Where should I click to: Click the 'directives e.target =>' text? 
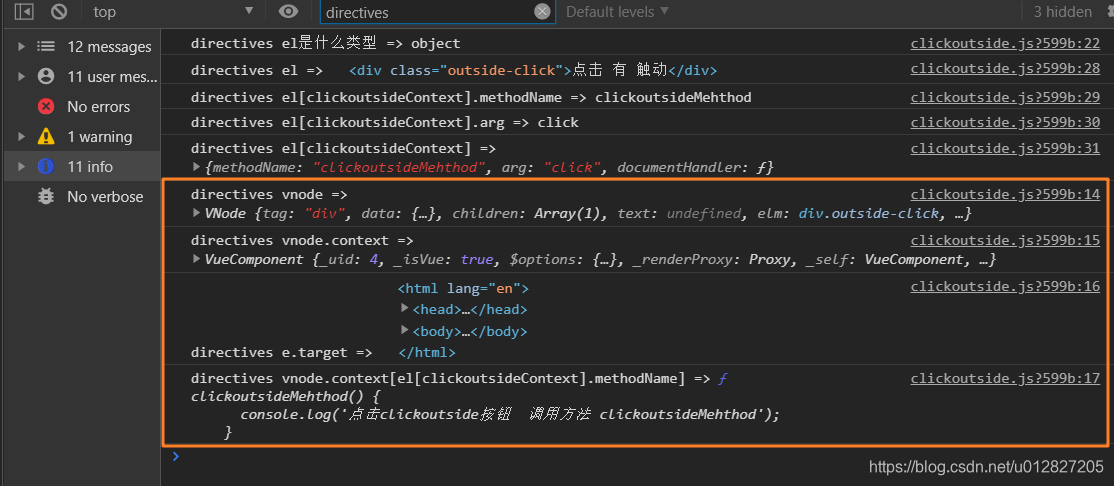[x=281, y=352]
